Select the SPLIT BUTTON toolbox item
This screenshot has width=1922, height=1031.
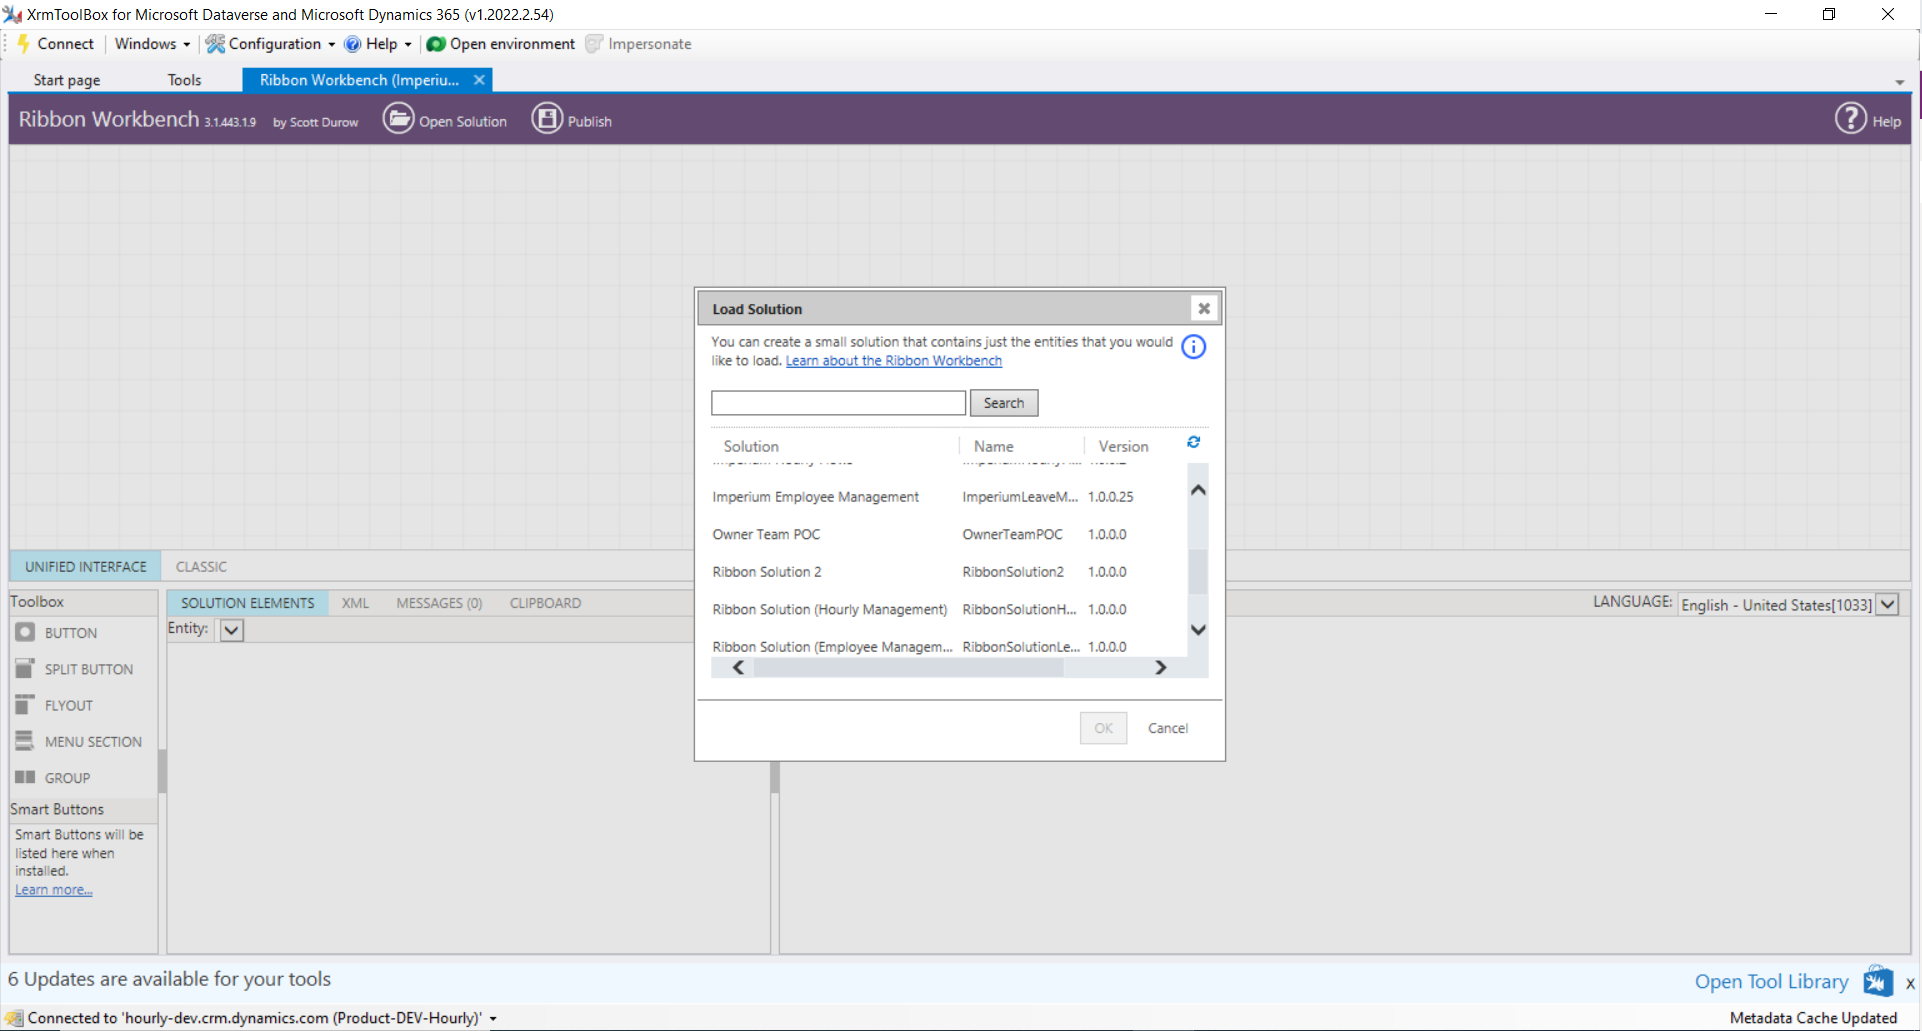click(x=88, y=669)
